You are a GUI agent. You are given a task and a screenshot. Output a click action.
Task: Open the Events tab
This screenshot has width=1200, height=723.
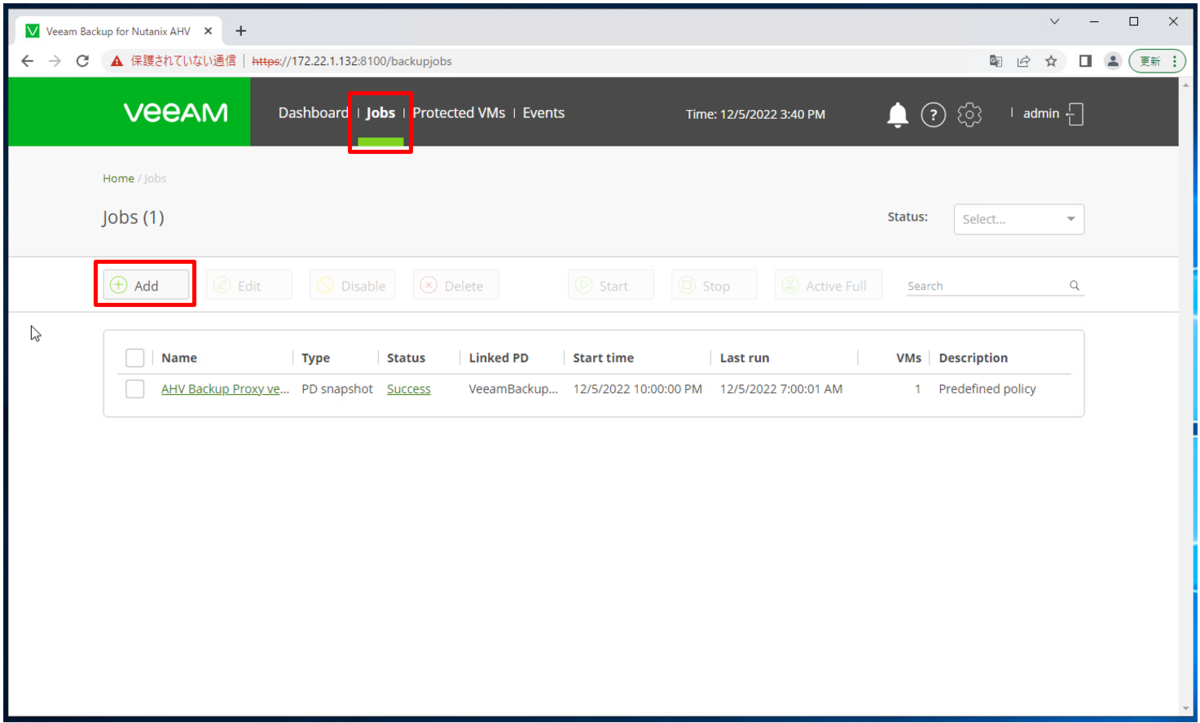pos(544,113)
